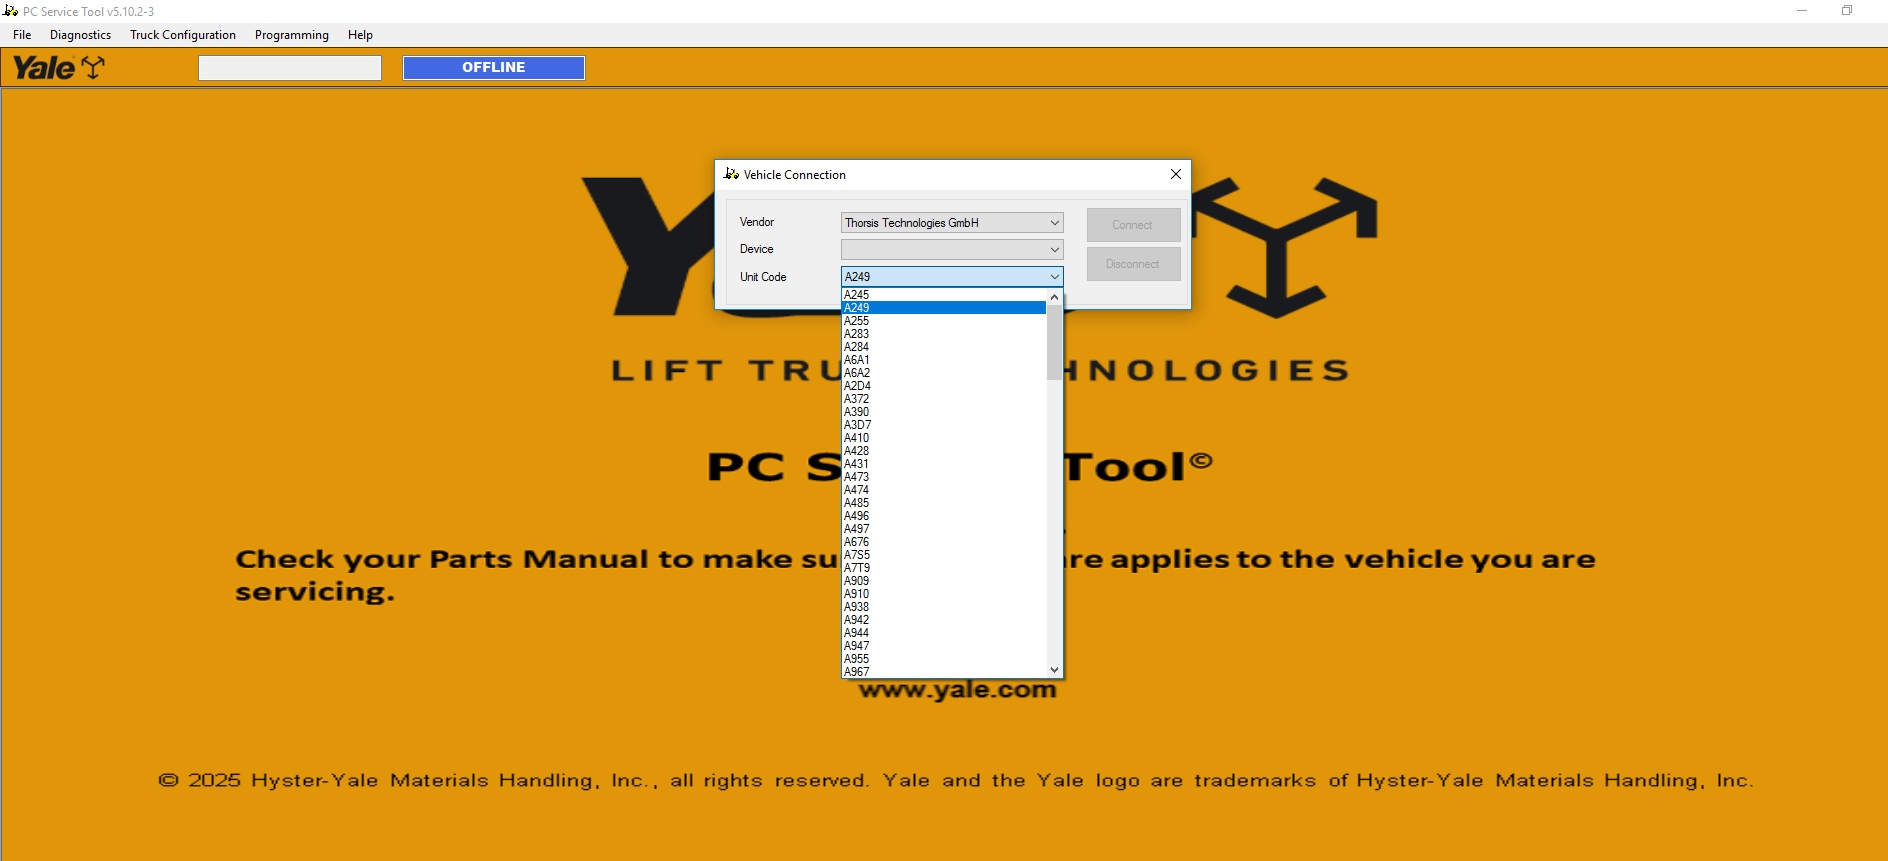Image resolution: width=1888 pixels, height=861 pixels.
Task: Collapse the Unit Code dropdown
Action: [1054, 277]
